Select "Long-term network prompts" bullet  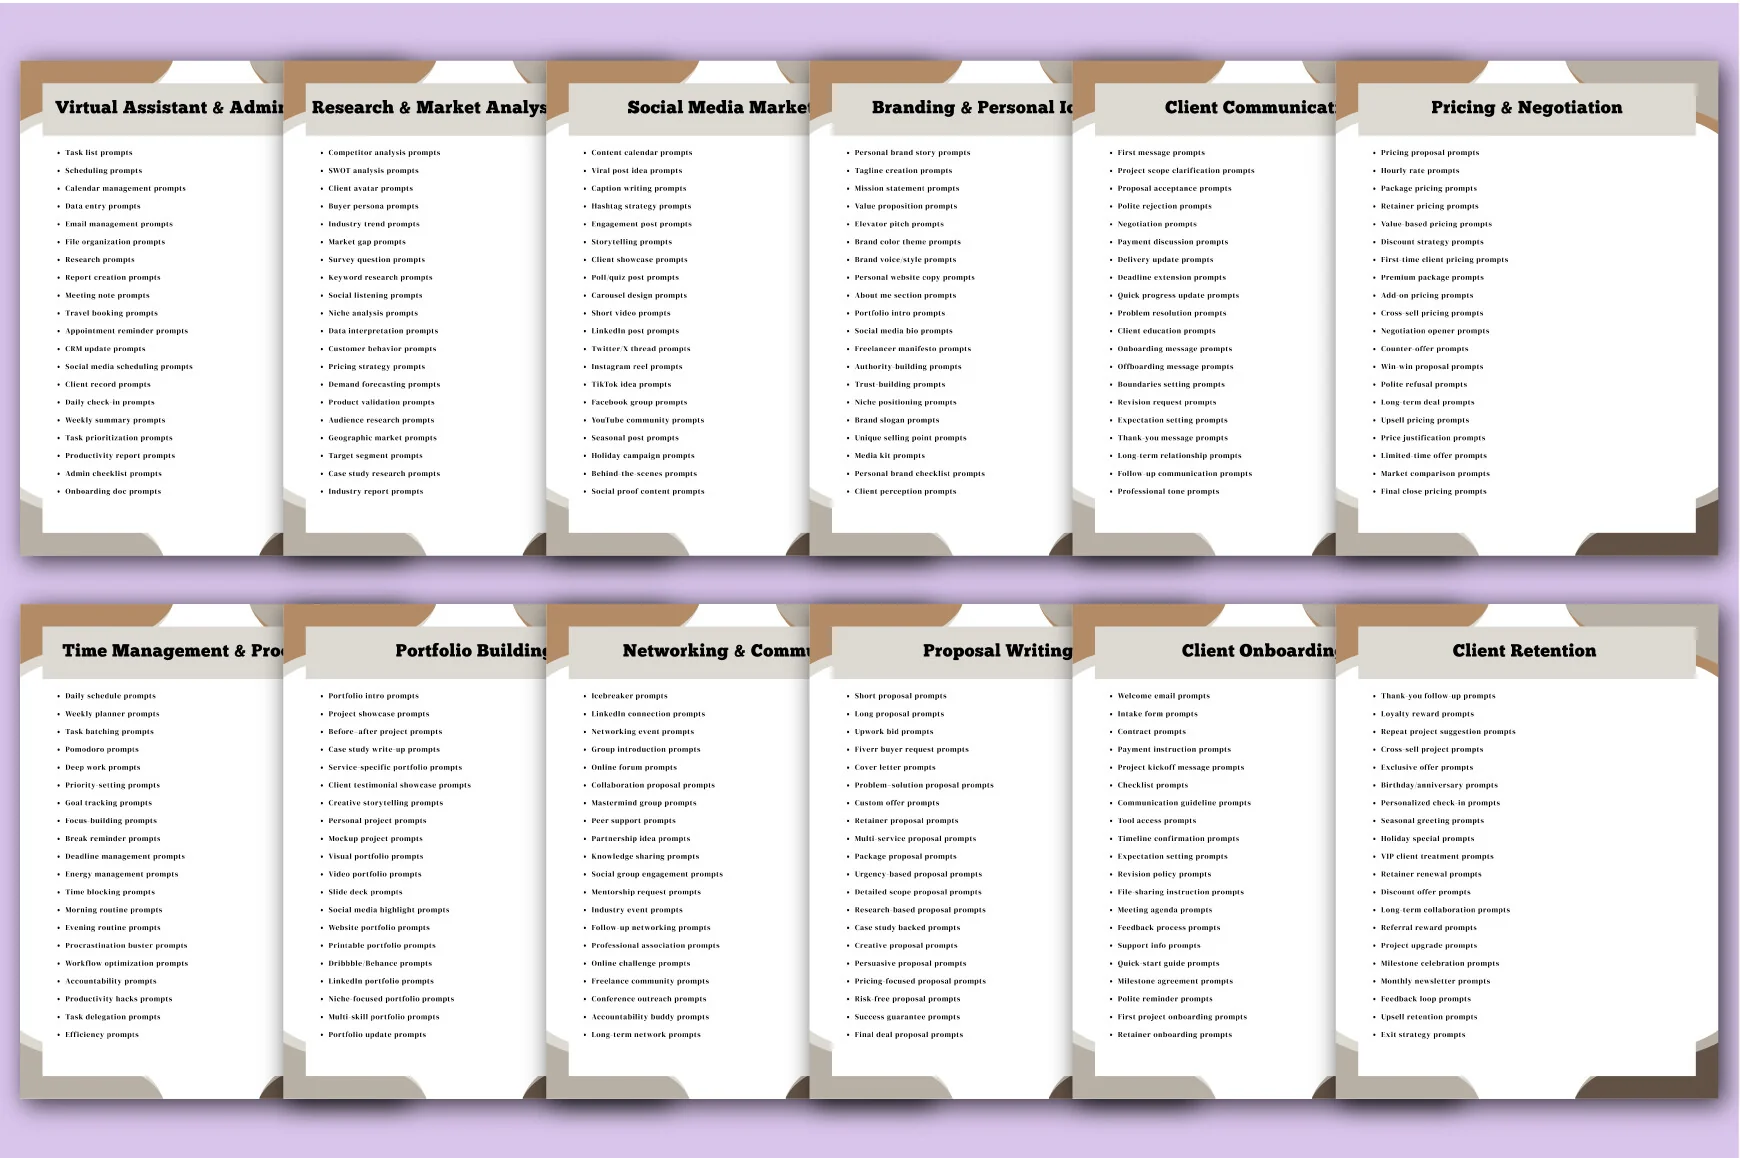click(646, 1035)
